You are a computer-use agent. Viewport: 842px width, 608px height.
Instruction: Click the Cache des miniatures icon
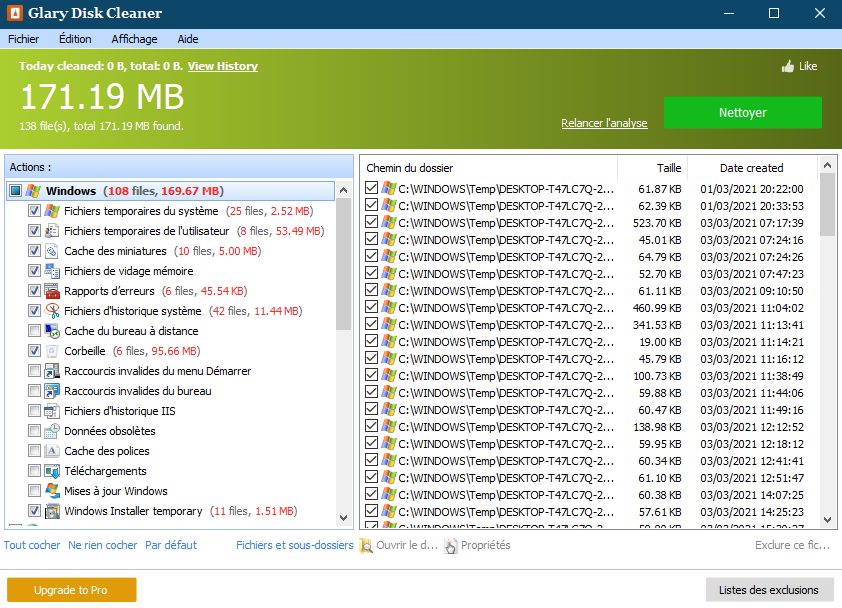[52, 251]
